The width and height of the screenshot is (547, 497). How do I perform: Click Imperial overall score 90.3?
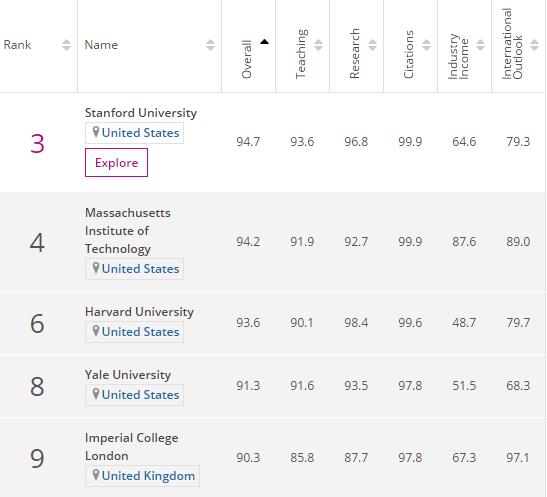pos(248,457)
